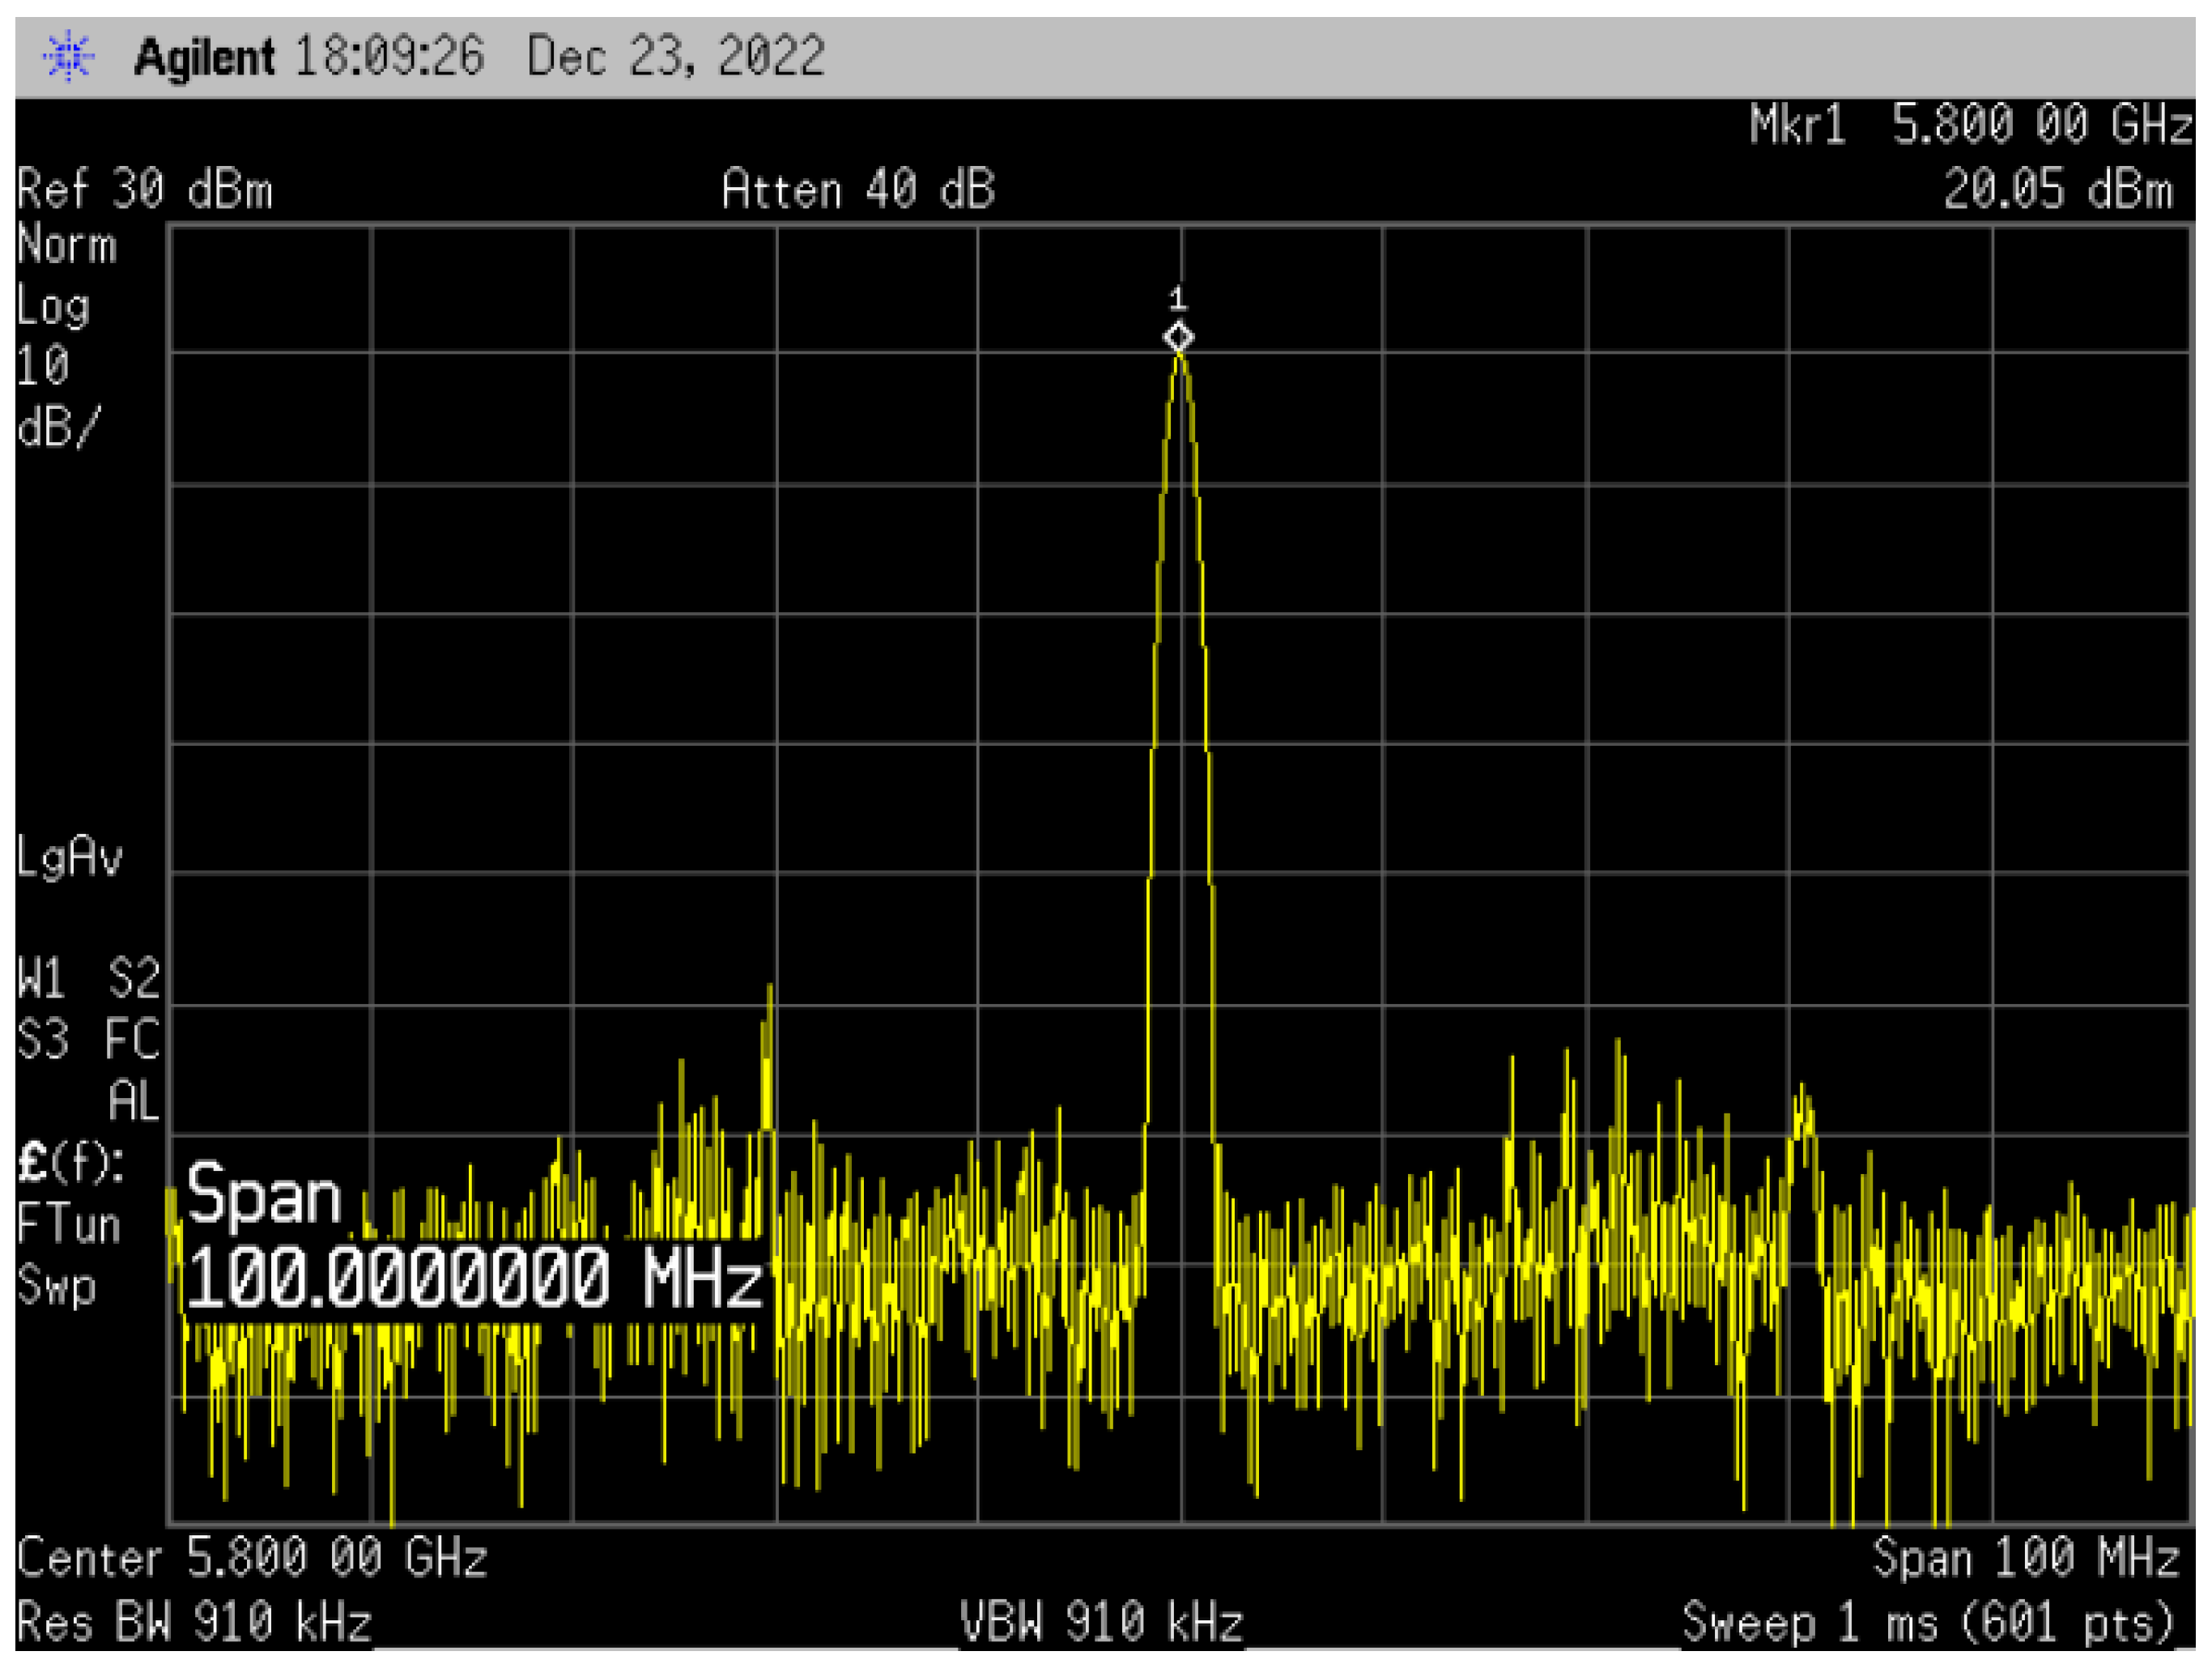Click the Agilent starburst logo icon
The image size is (2212, 1664).
pyautogui.click(x=68, y=56)
